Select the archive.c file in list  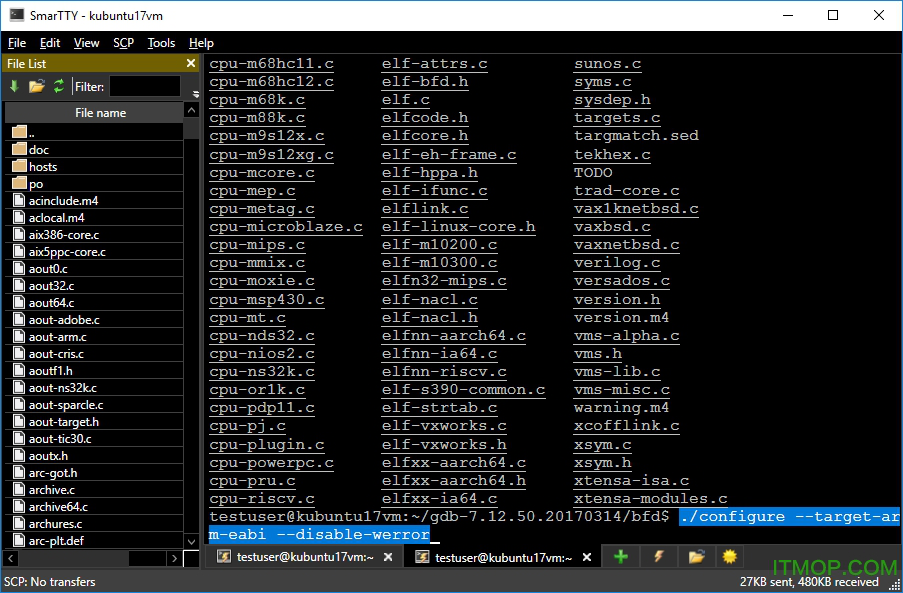point(51,490)
